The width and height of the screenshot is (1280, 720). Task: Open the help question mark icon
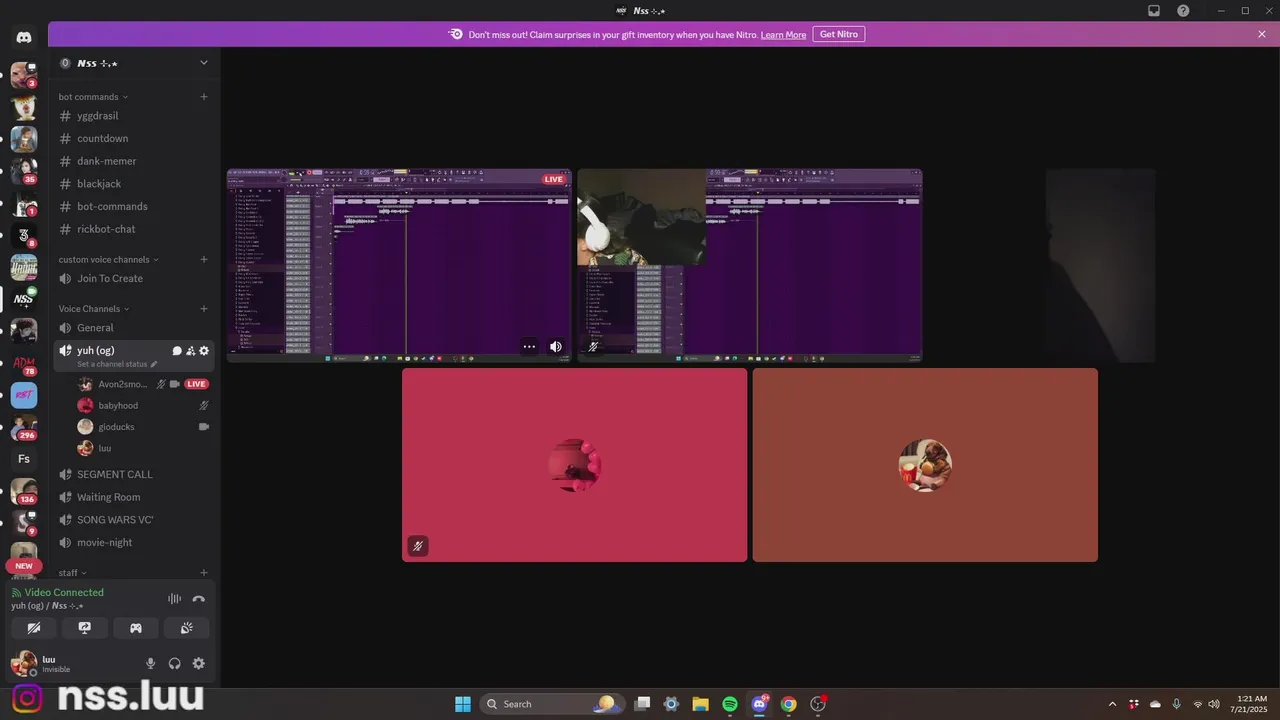(x=1184, y=11)
